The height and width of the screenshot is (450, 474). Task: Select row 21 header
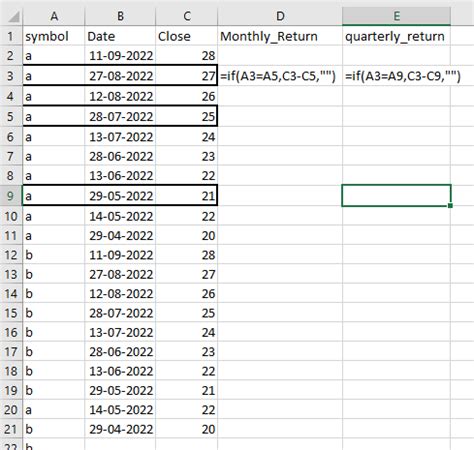pyautogui.click(x=11, y=429)
